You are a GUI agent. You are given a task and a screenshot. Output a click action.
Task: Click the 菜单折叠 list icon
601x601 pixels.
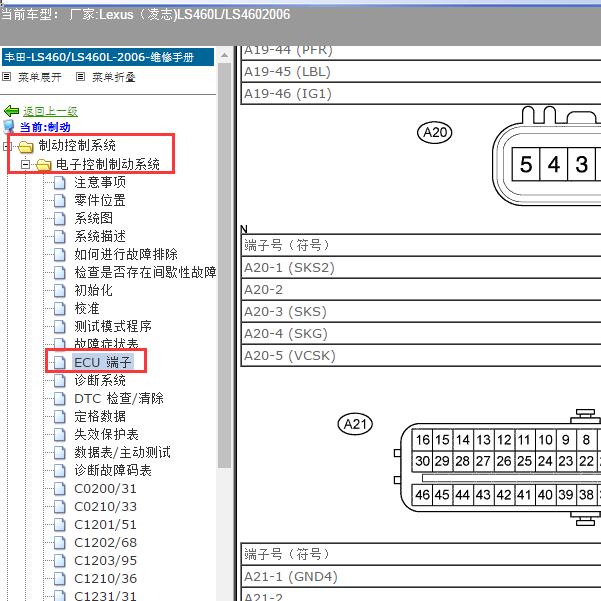coord(80,77)
